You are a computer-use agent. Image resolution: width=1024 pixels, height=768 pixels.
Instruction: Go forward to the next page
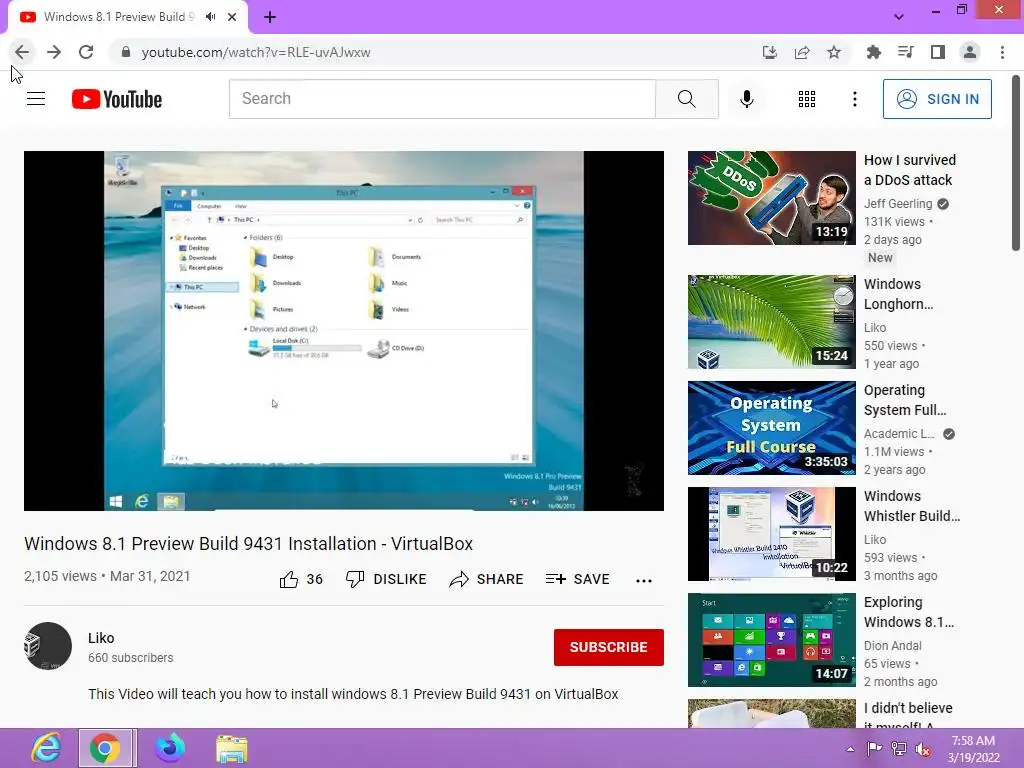[54, 52]
